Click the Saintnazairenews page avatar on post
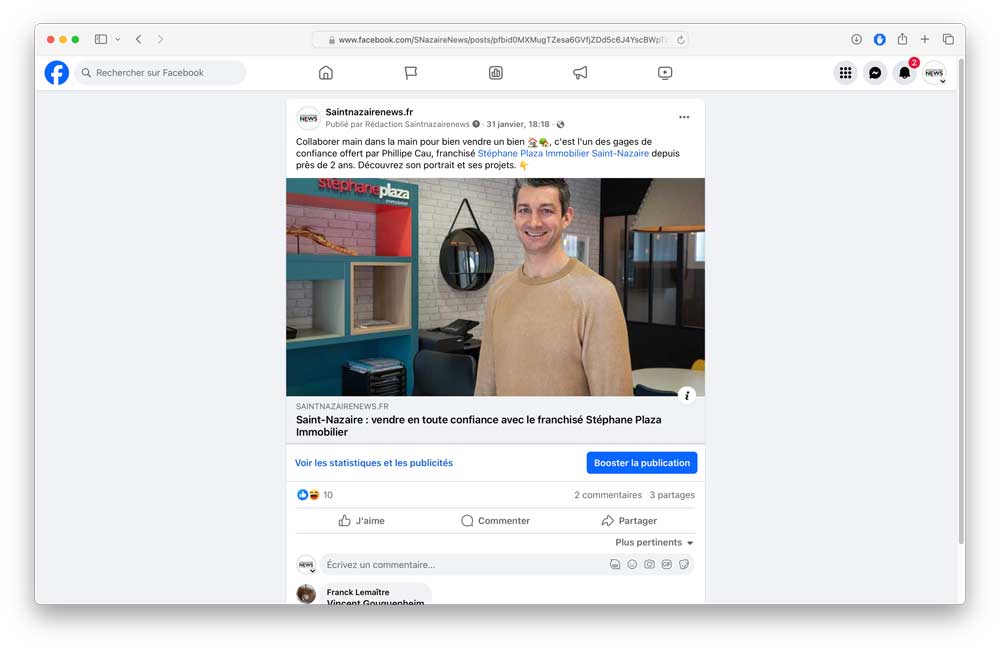 (308, 118)
